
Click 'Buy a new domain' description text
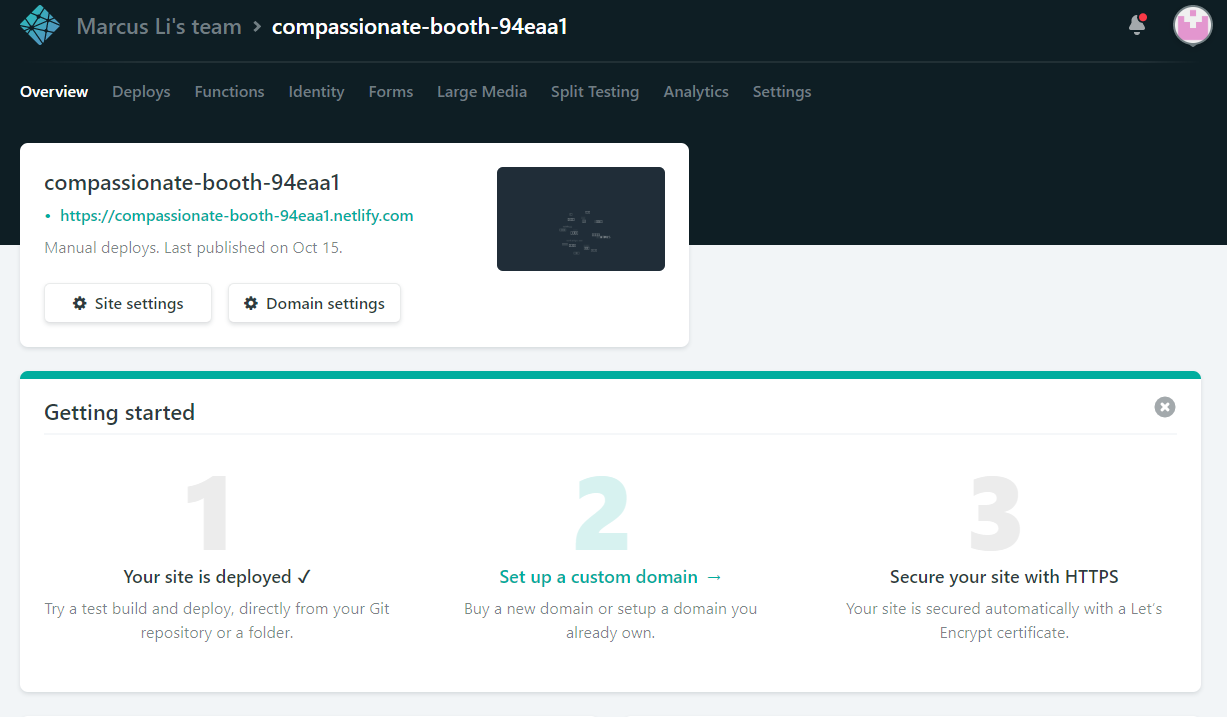pyautogui.click(x=610, y=621)
